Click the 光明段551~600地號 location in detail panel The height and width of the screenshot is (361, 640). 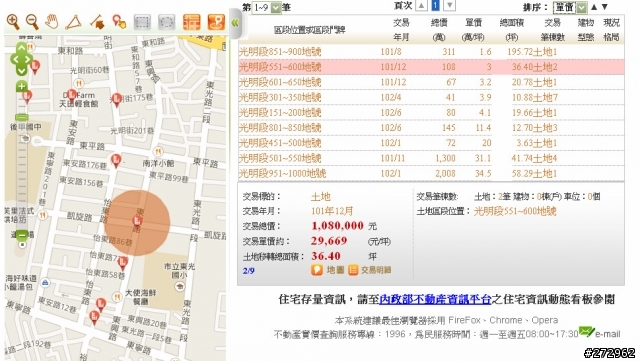[x=515, y=211]
